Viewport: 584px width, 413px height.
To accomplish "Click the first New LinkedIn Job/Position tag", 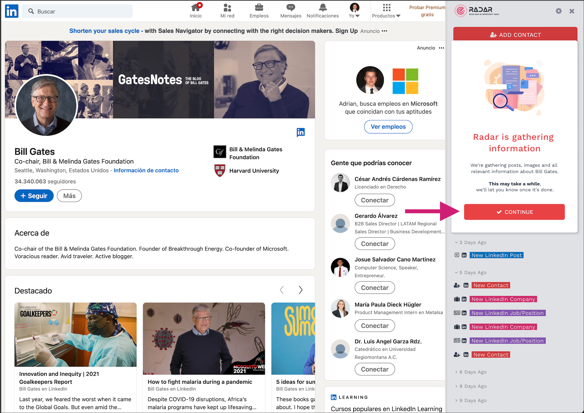I will (507, 313).
